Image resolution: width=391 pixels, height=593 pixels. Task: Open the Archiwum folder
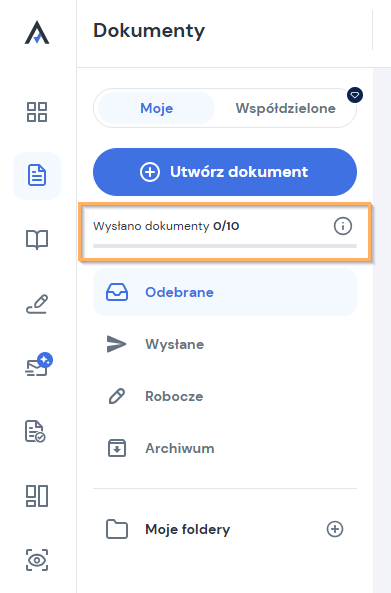[225, 448]
